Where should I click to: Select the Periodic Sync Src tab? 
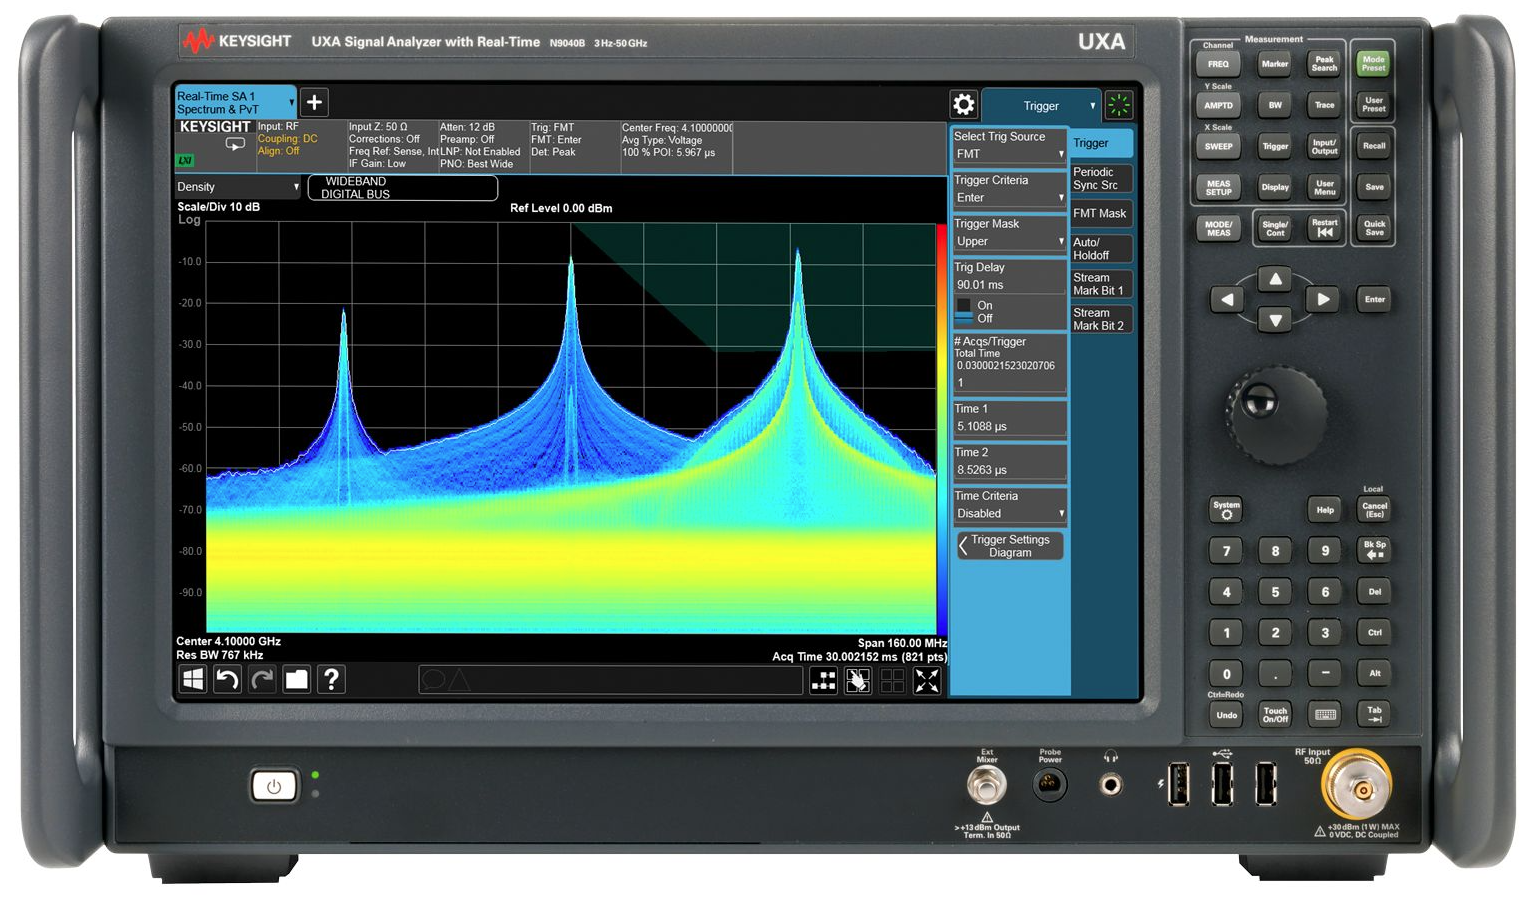tap(1102, 179)
